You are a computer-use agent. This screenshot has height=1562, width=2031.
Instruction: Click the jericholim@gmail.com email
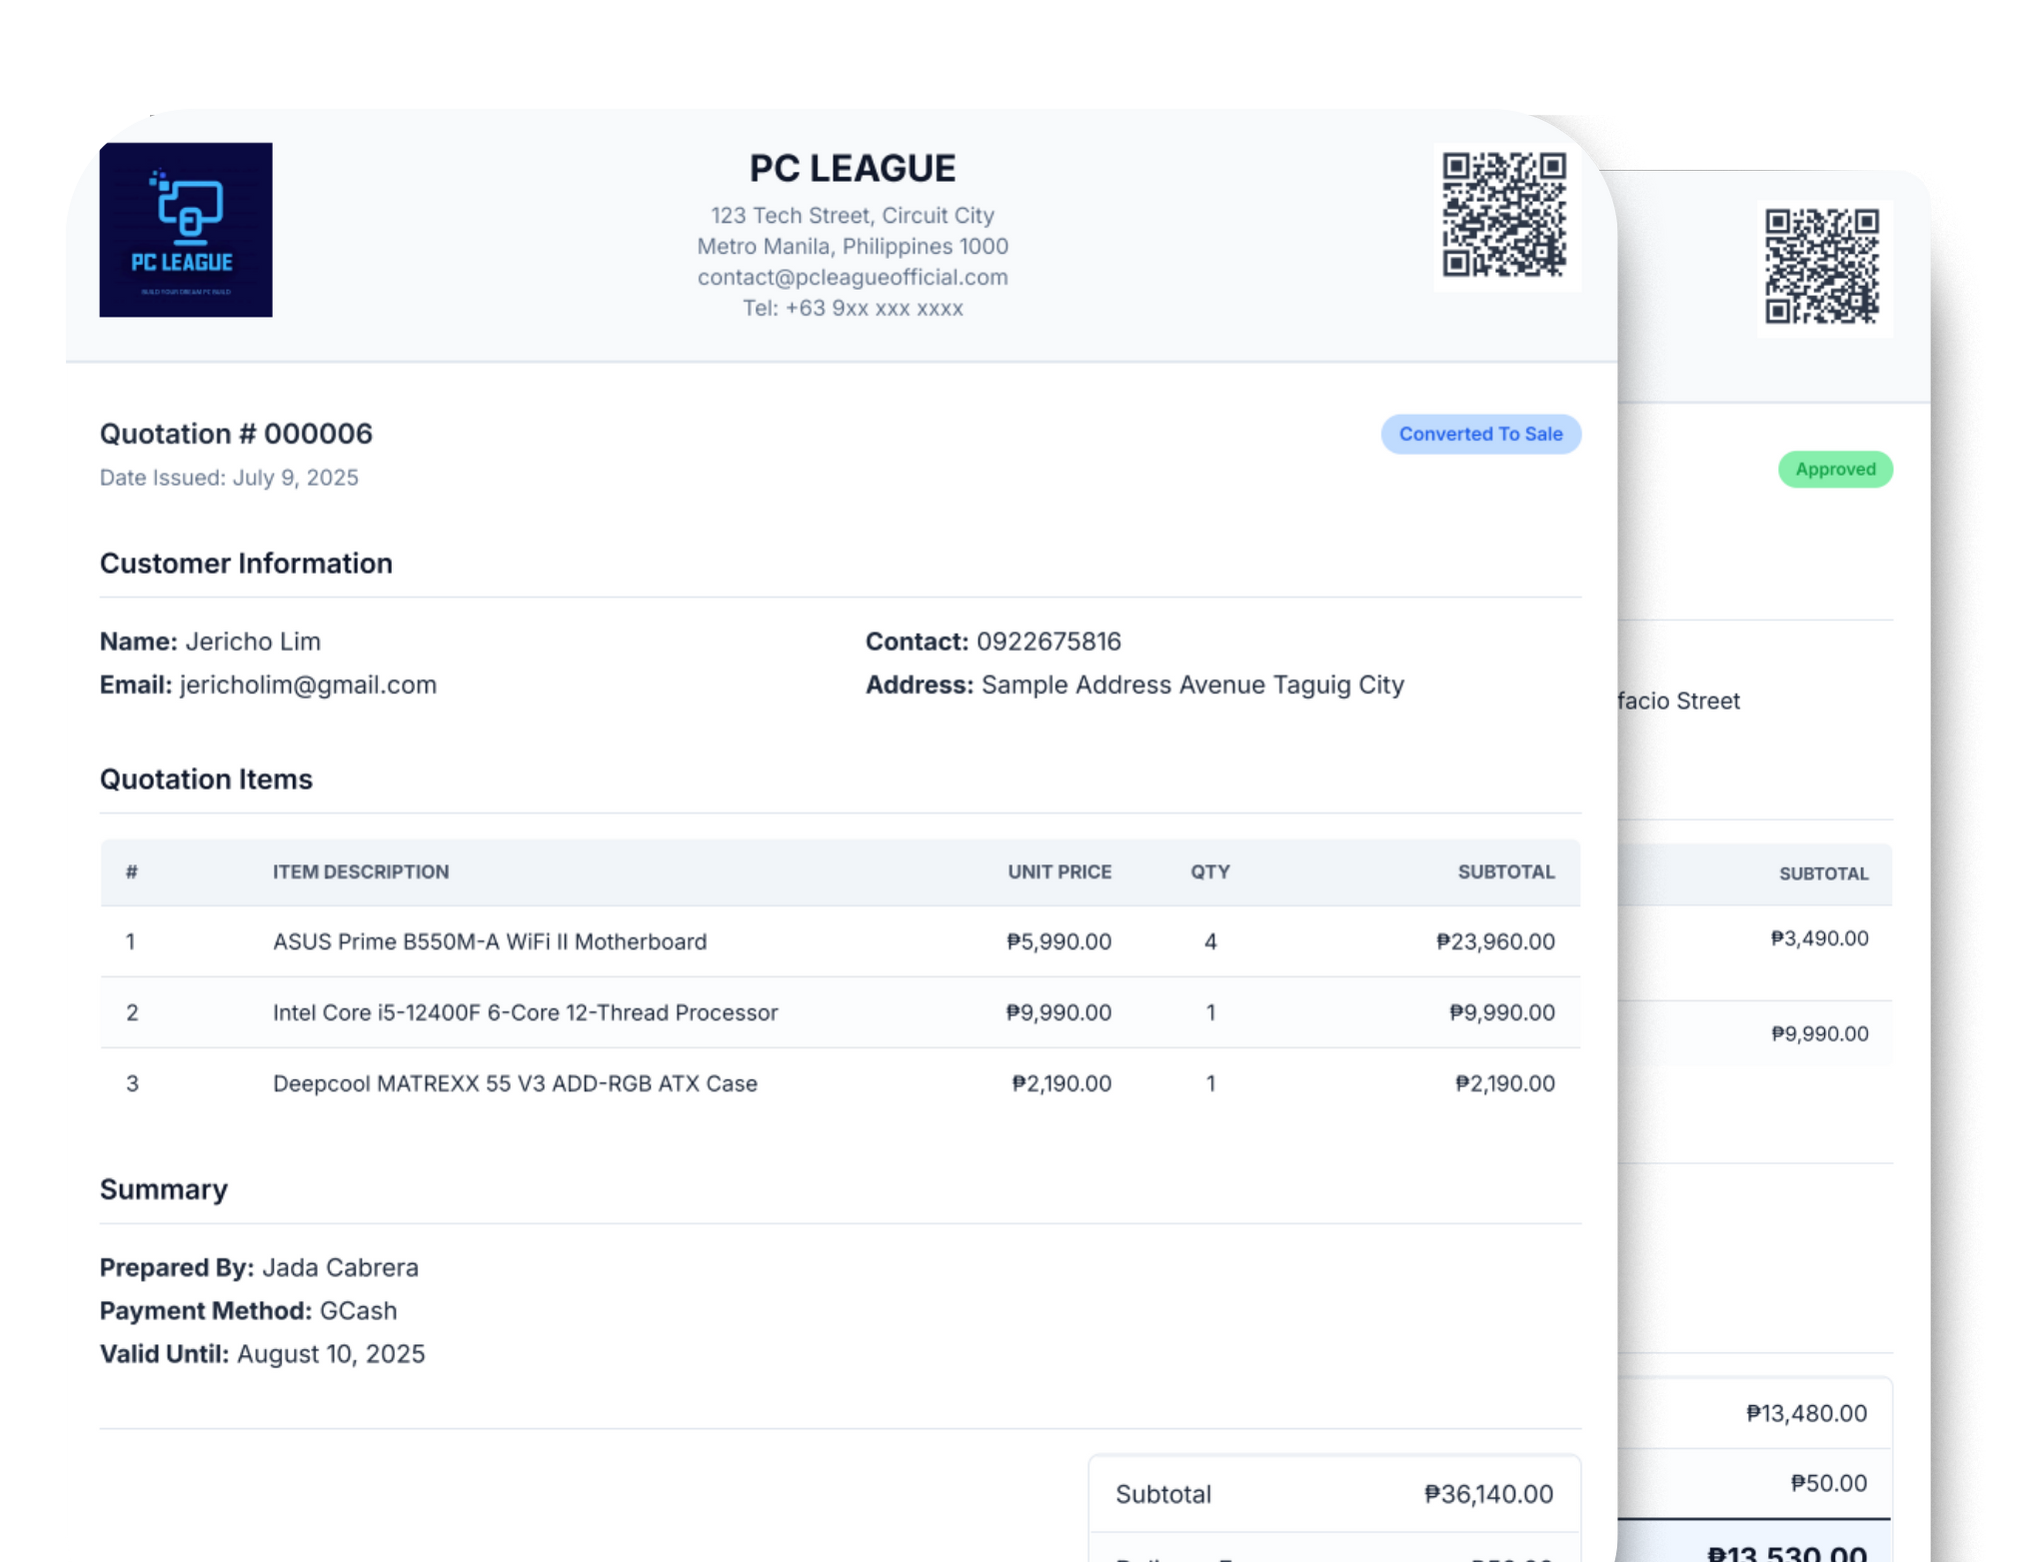(308, 685)
